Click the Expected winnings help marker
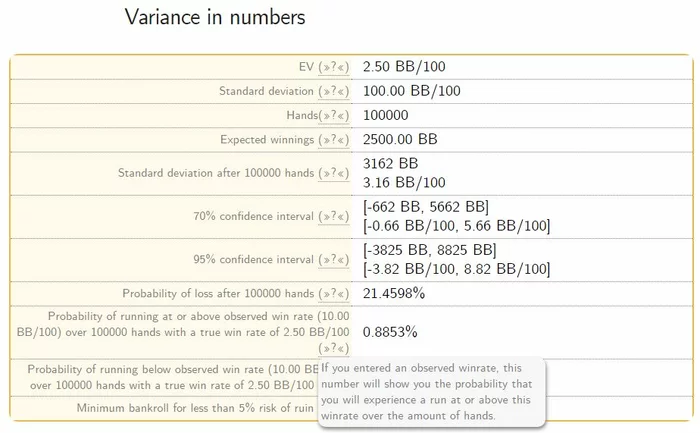 pos(333,140)
